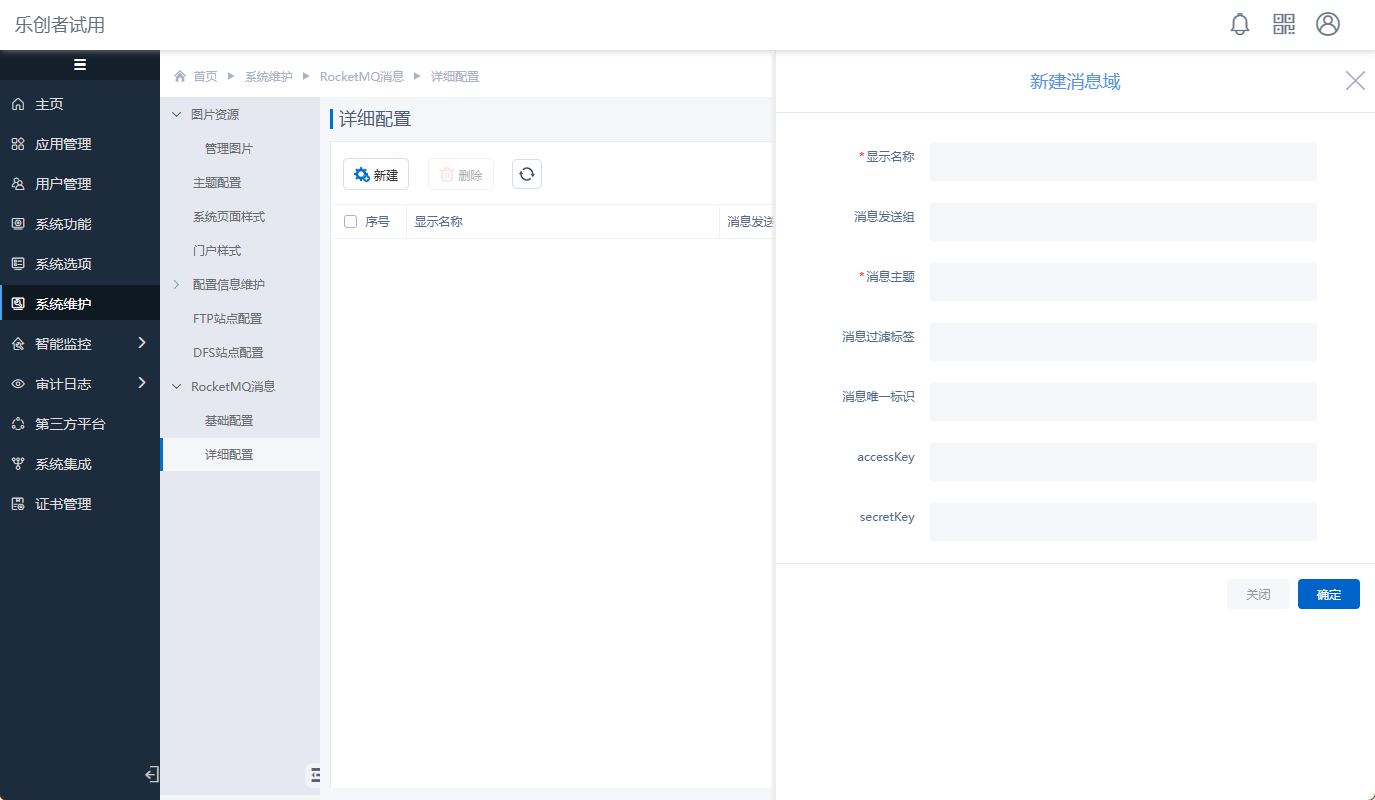Toggle the hamburger menu icon
The width and height of the screenshot is (1375, 800).
(80, 65)
